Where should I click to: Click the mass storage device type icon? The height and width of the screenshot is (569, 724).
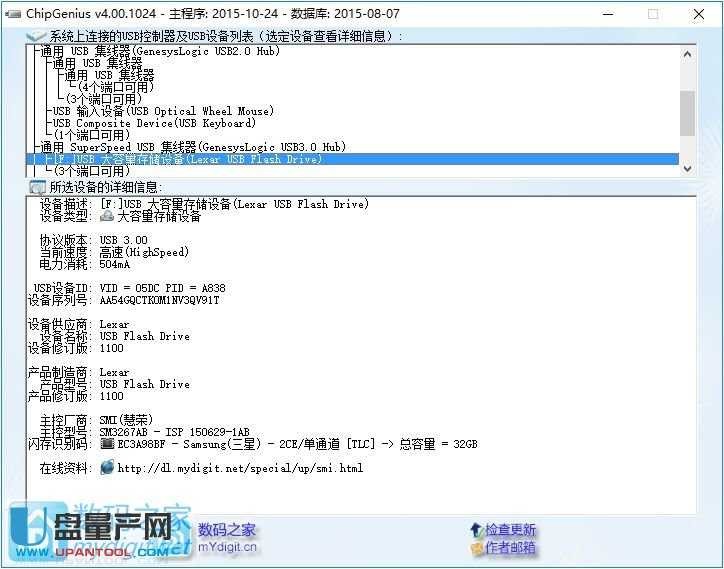pos(107,216)
